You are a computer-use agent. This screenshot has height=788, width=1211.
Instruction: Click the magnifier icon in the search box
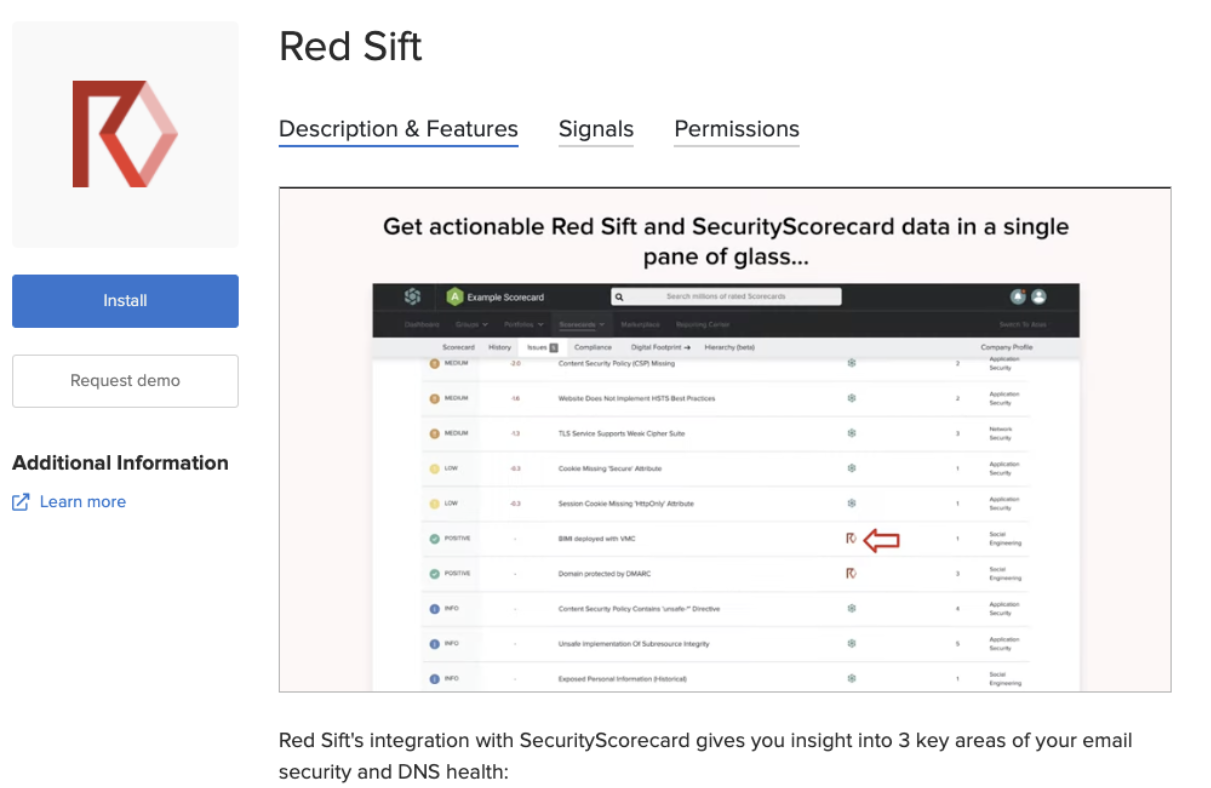[620, 297]
